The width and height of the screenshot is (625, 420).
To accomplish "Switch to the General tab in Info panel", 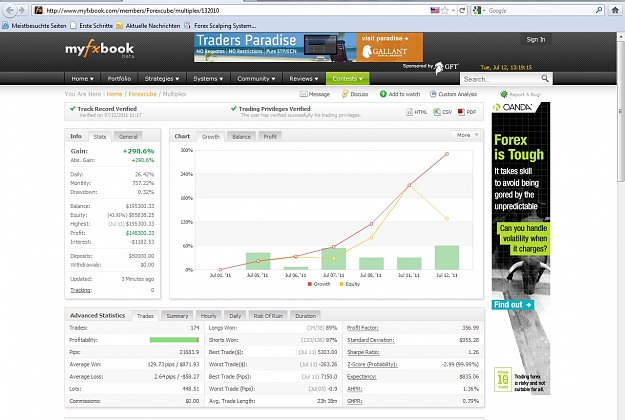I will point(128,137).
